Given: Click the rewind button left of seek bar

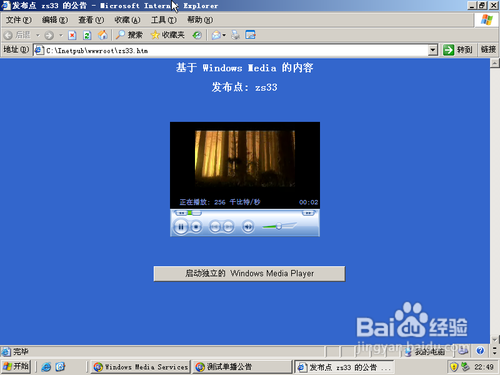Looking at the screenshot, I should click(181, 213).
